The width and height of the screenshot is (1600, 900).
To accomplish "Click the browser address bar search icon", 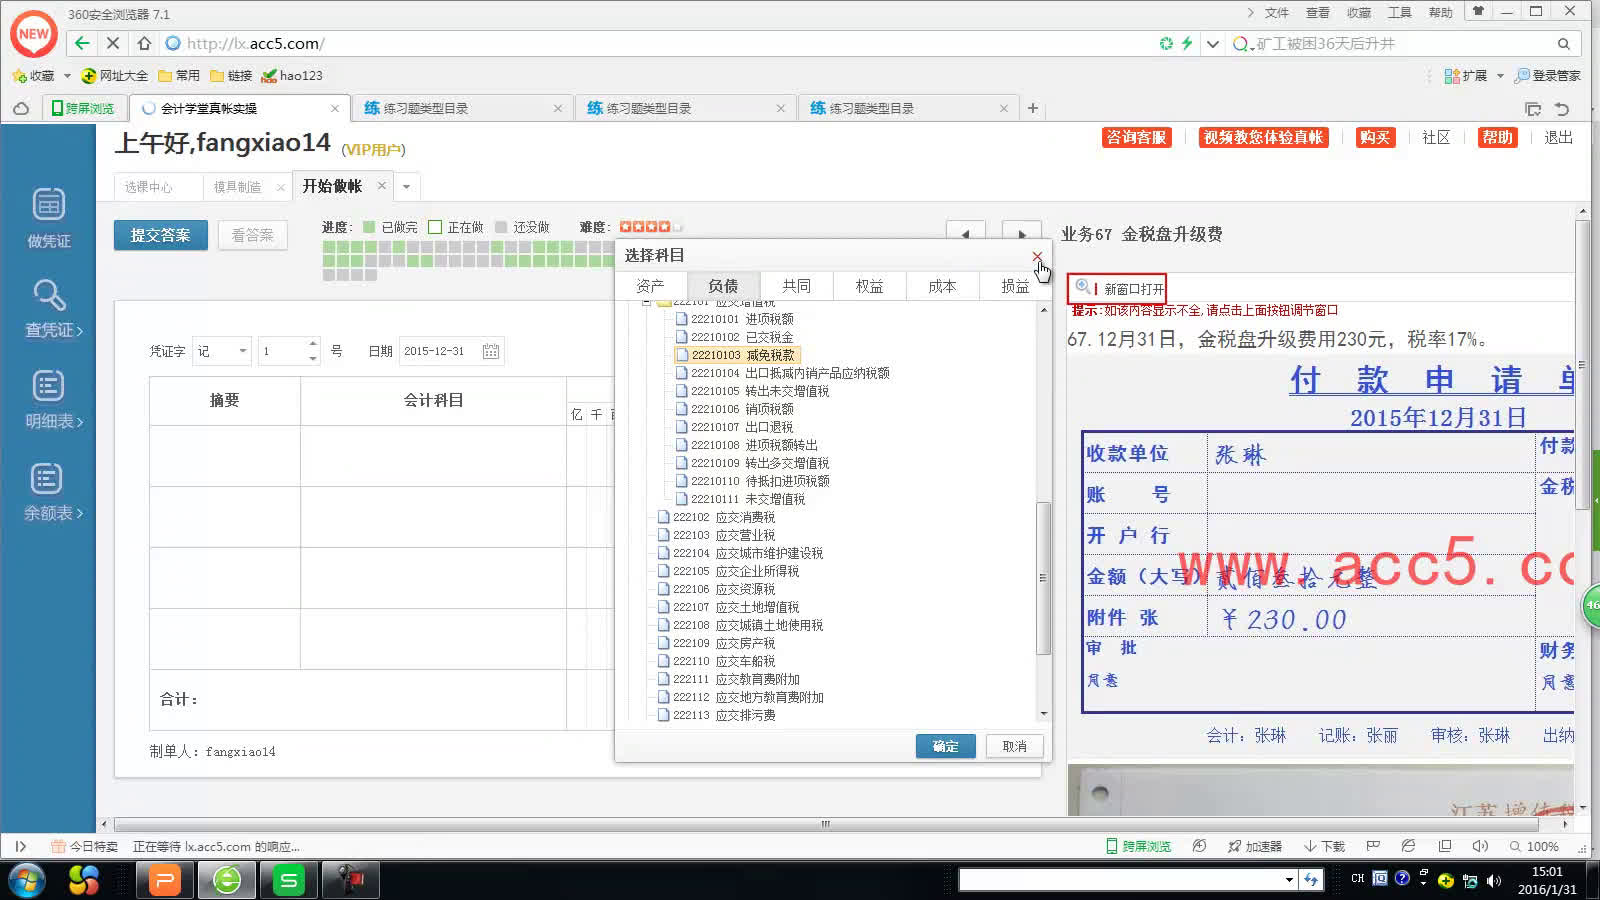I will pyautogui.click(x=1563, y=43).
